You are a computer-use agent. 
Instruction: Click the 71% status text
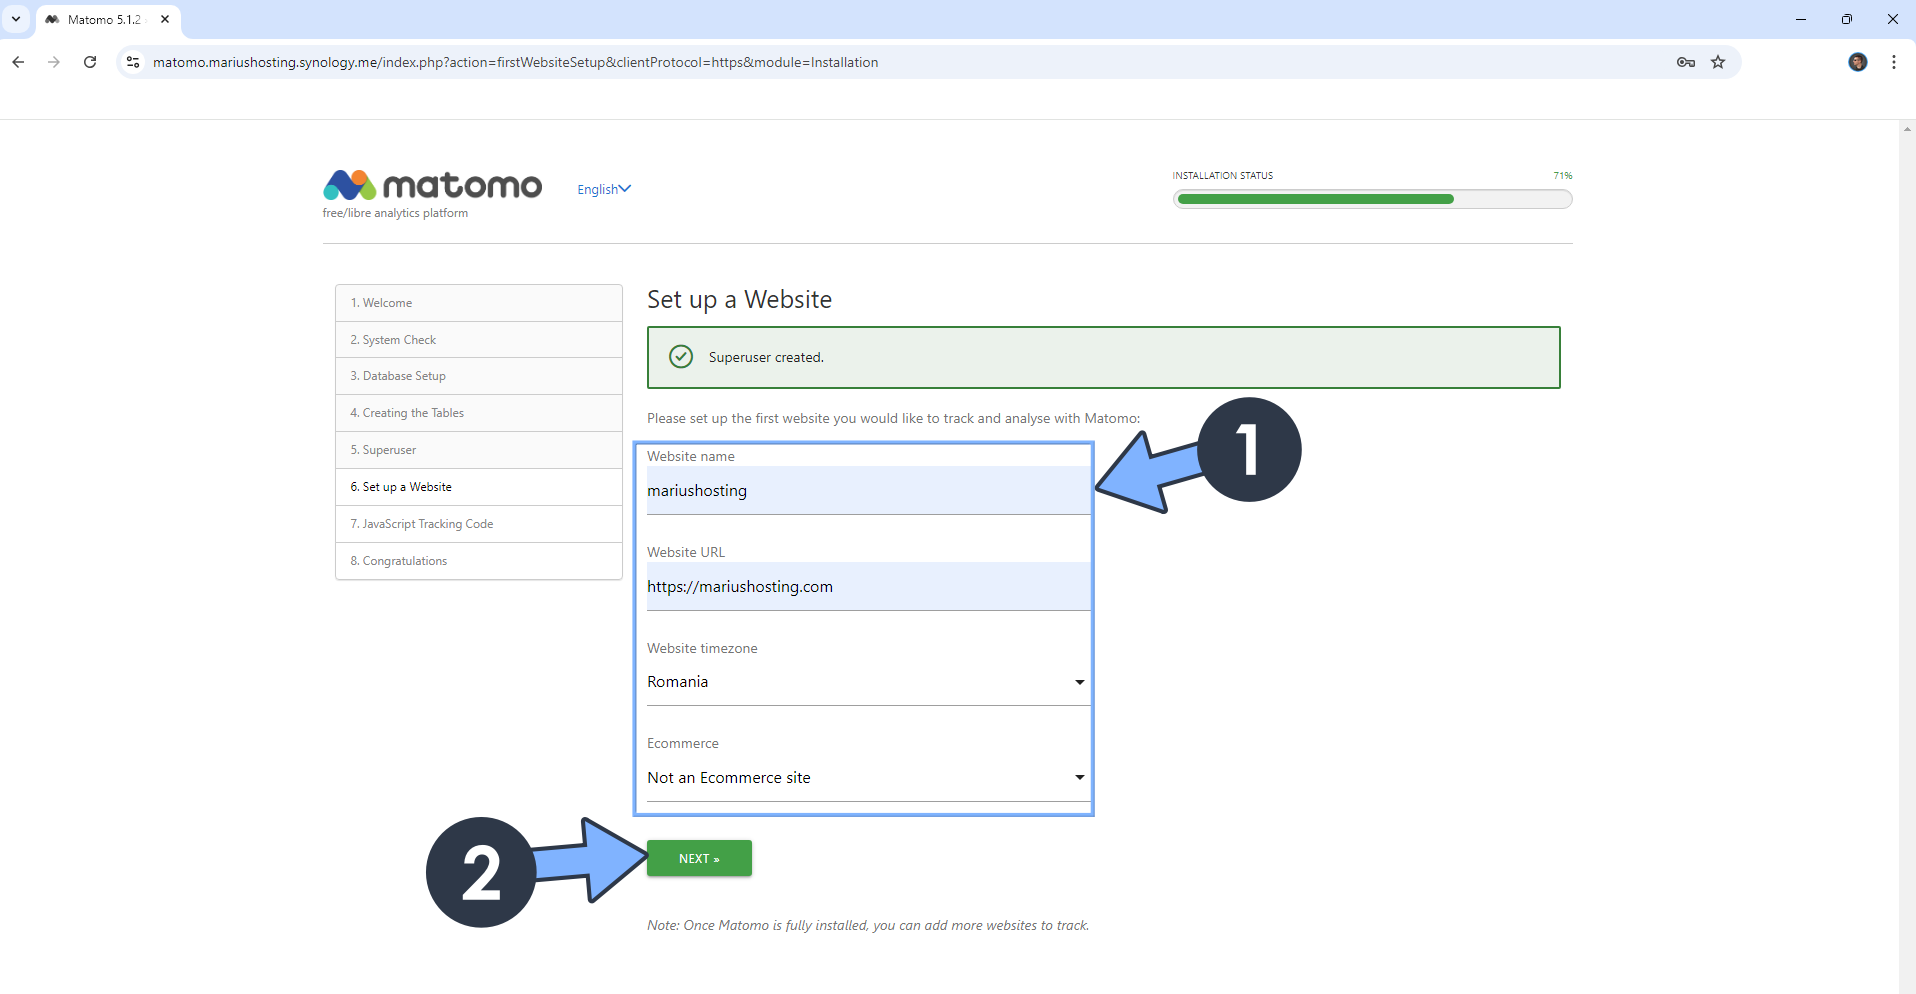(1562, 175)
